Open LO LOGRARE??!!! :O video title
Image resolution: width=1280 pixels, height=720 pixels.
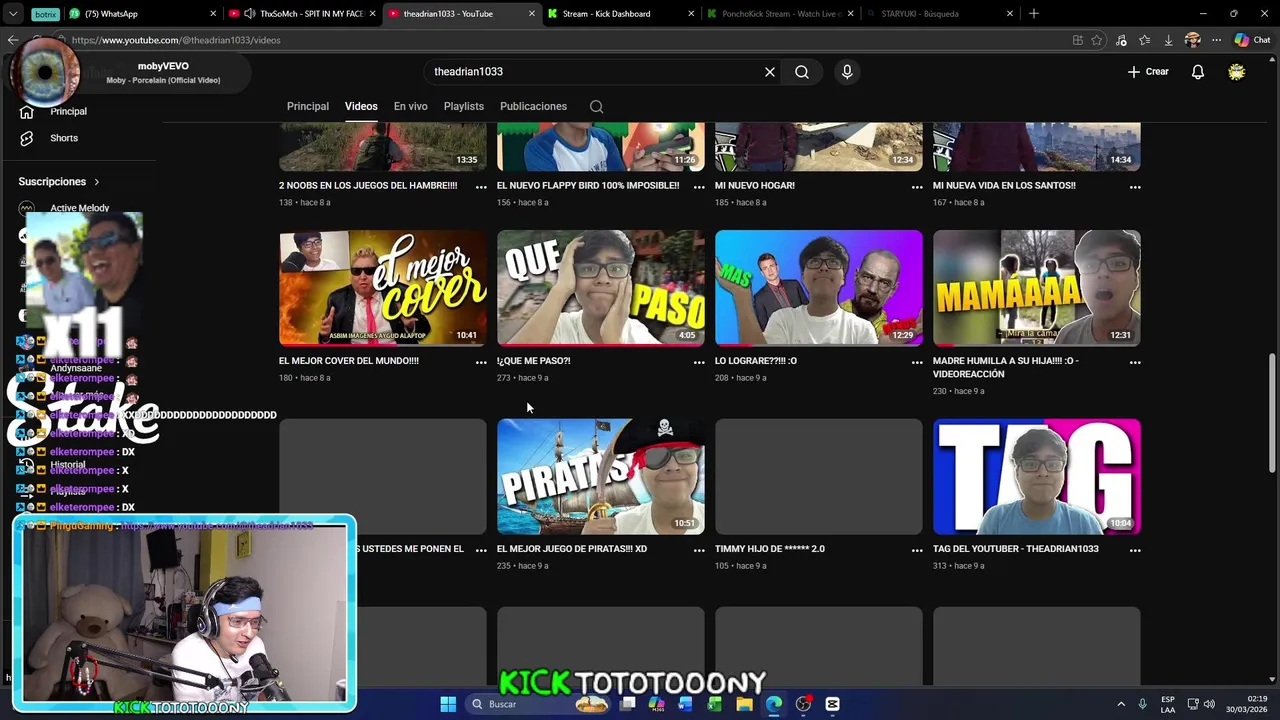[x=756, y=361]
